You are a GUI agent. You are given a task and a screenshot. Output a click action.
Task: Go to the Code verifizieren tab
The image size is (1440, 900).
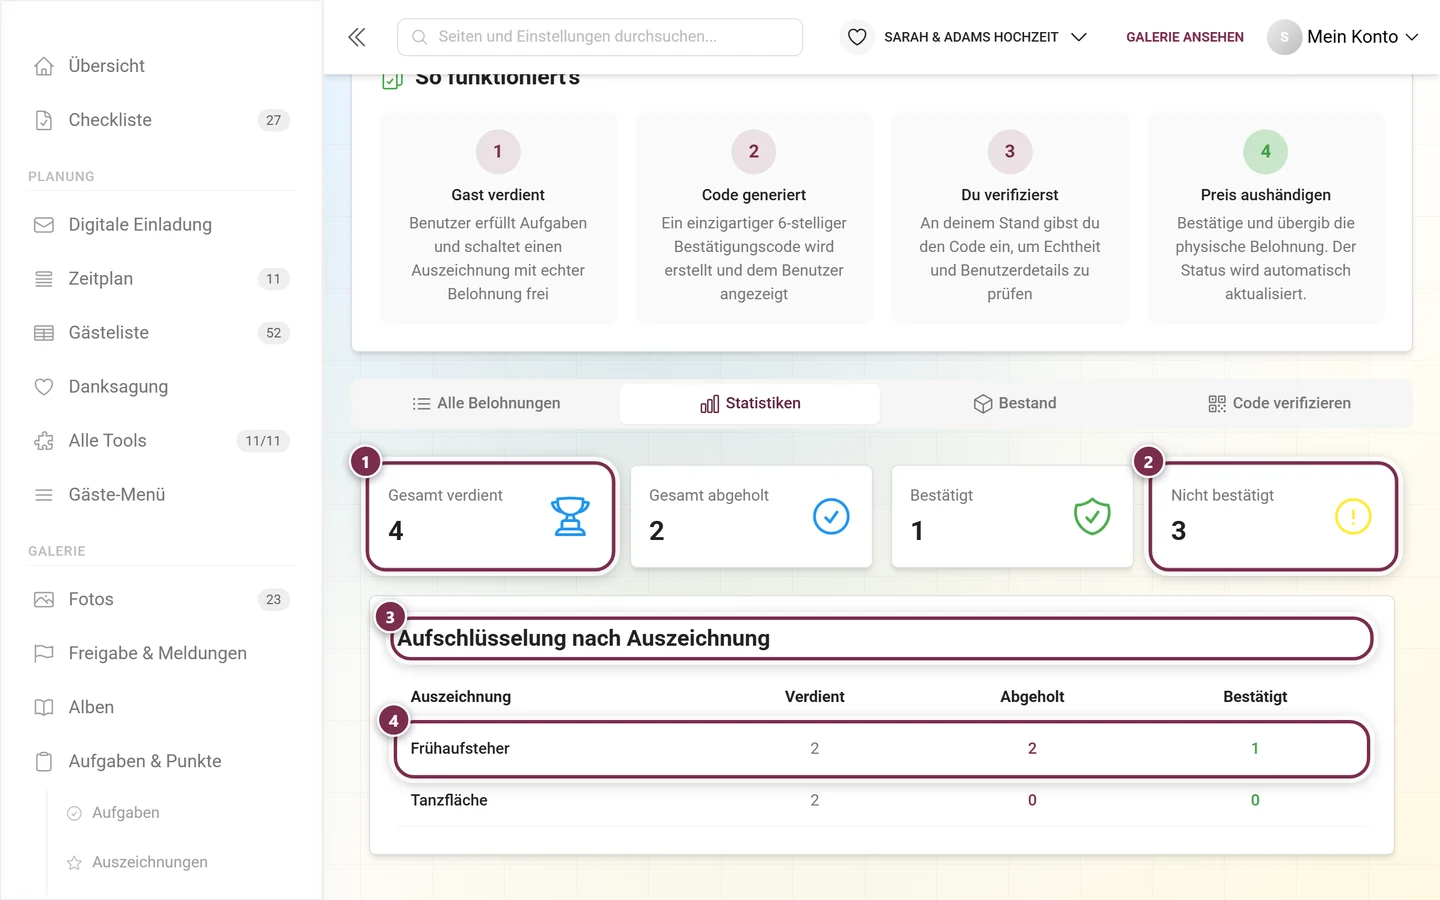click(x=1279, y=404)
